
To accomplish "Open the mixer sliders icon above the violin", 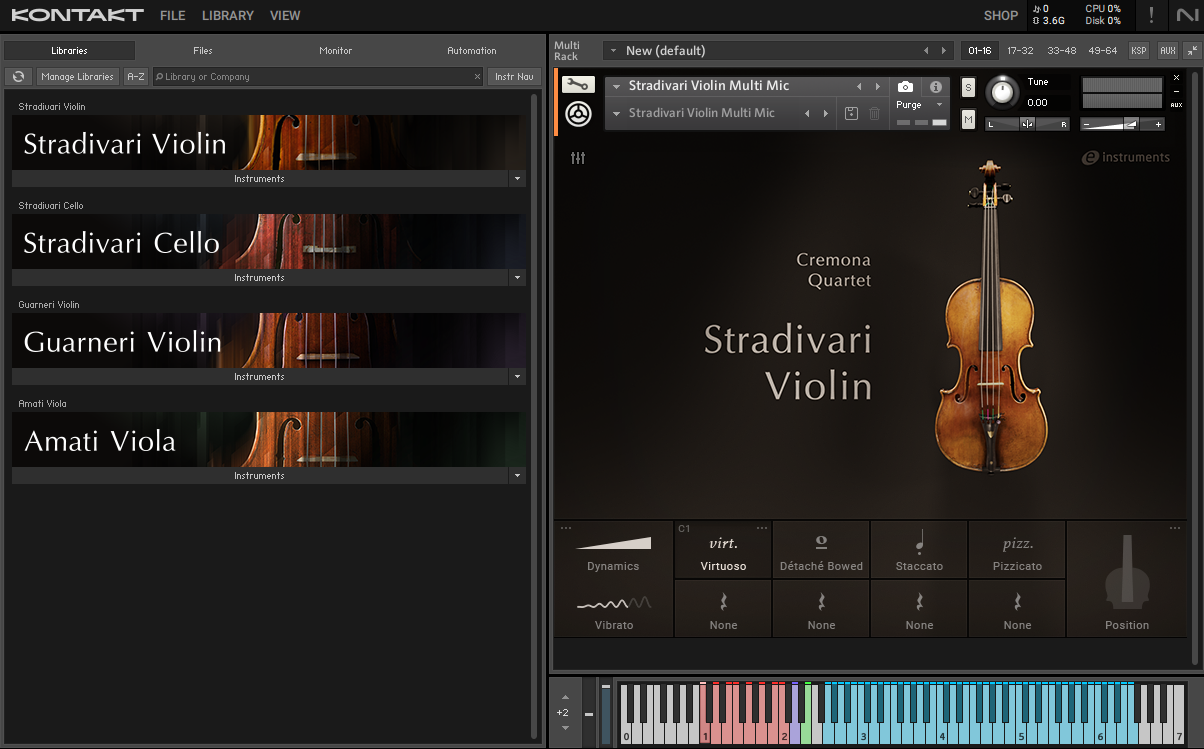I will pyautogui.click(x=578, y=157).
